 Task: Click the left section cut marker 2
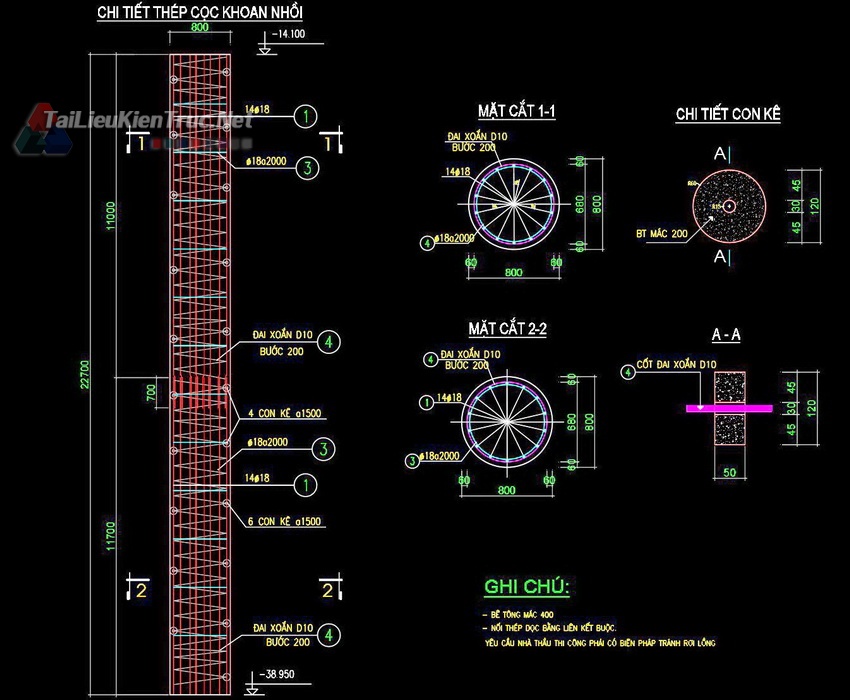coord(140,590)
